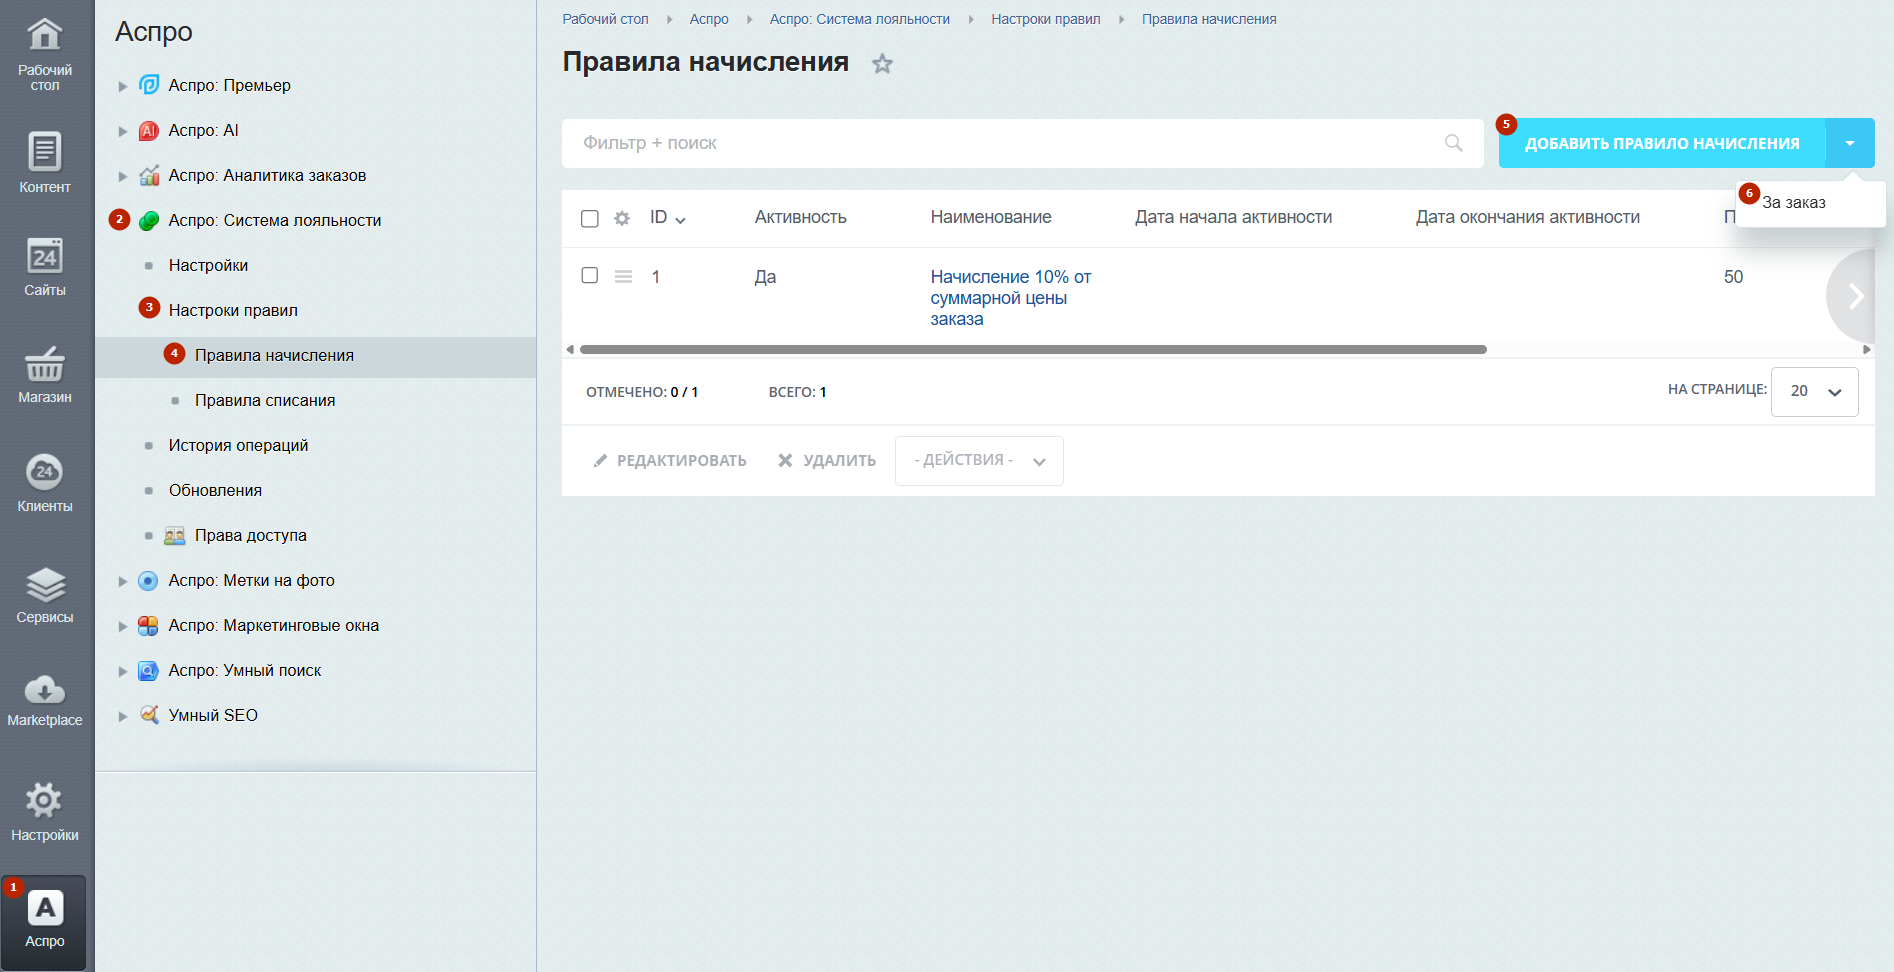
Task: Open table column settings gear
Action: coord(622,218)
